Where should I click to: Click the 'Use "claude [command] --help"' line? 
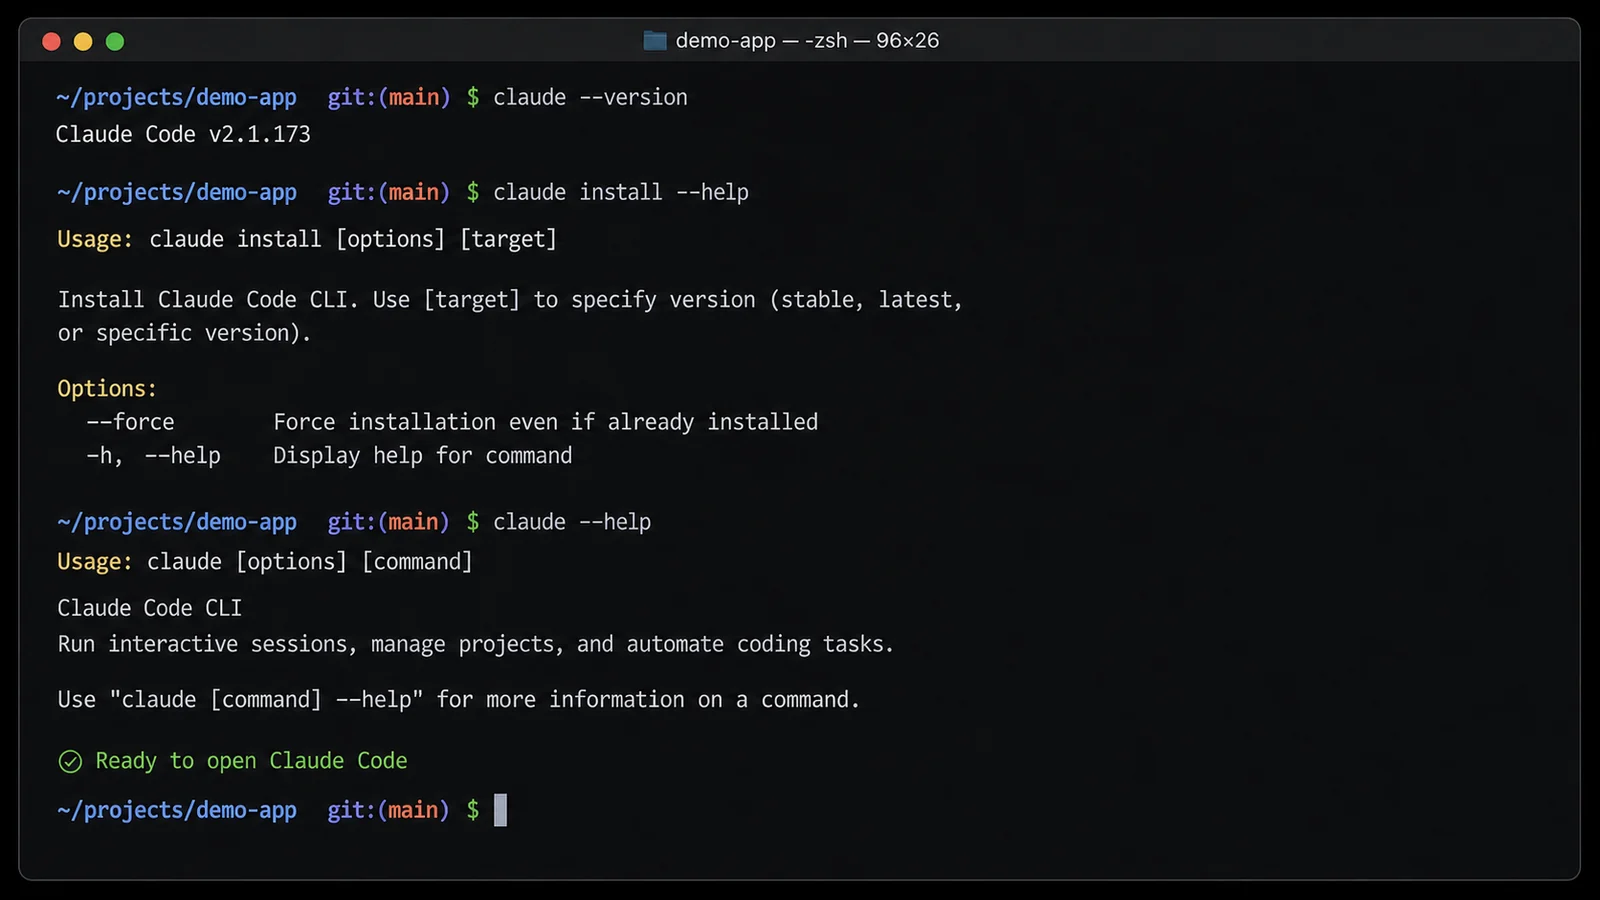click(459, 700)
